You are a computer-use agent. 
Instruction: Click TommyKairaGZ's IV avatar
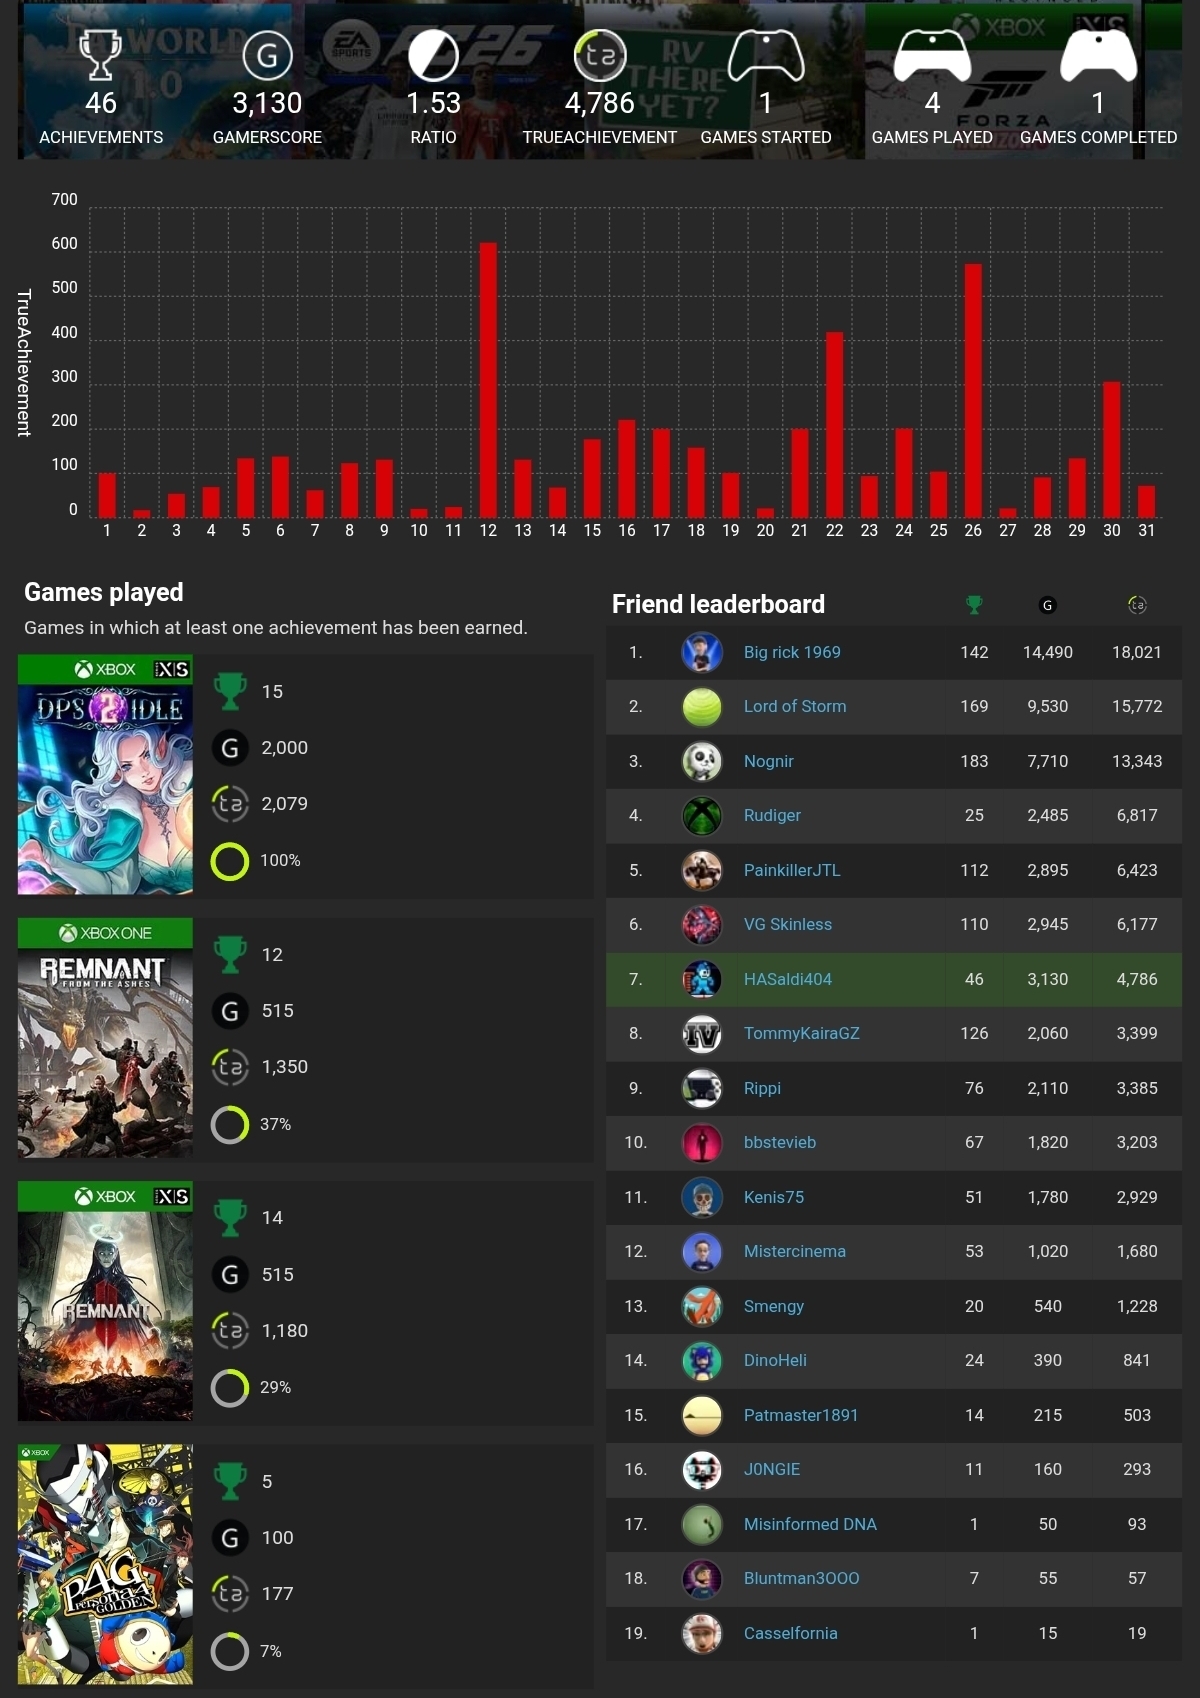[702, 1034]
